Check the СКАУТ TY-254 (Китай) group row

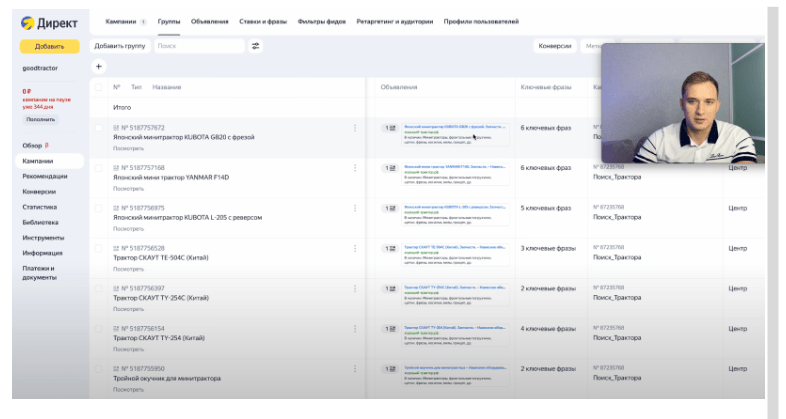coord(99,328)
